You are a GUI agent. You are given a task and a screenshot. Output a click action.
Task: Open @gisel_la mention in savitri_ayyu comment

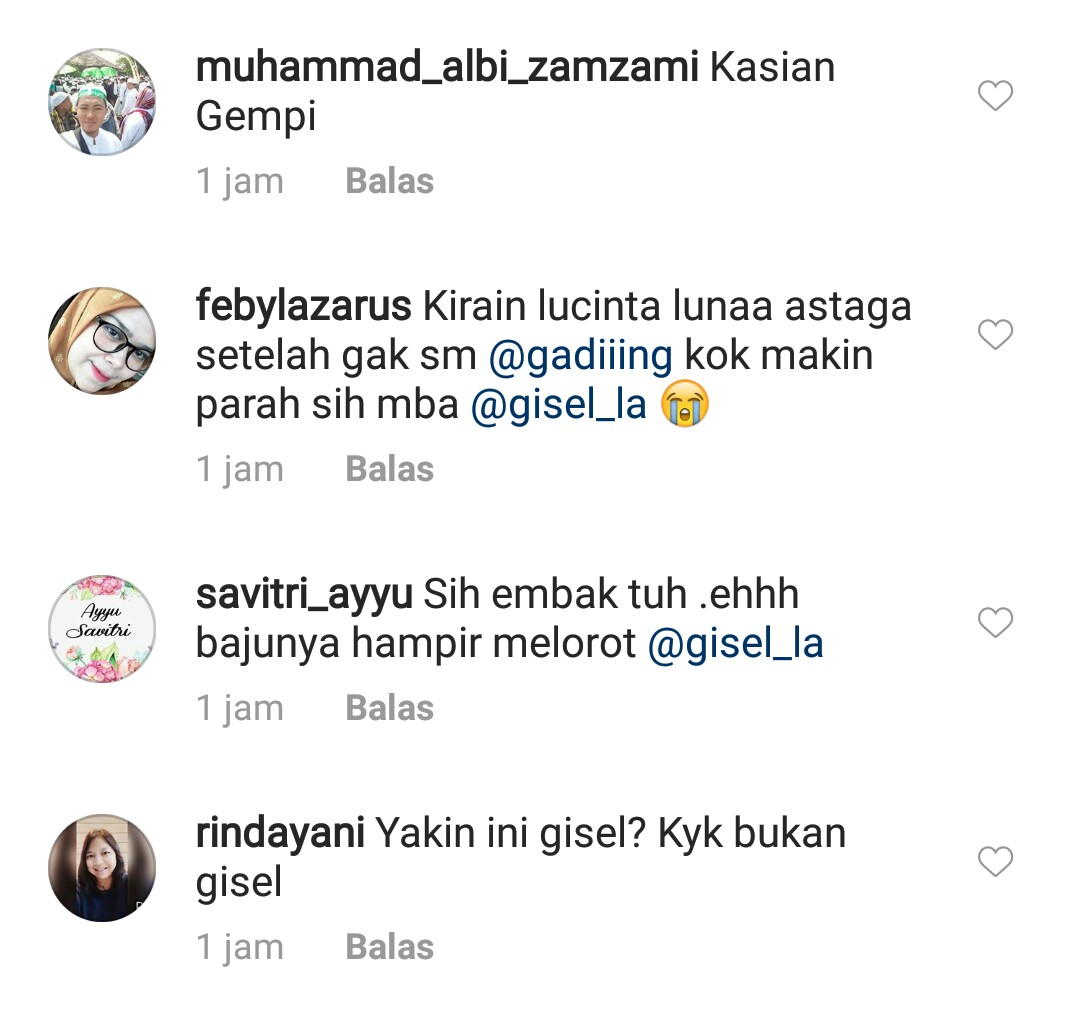click(x=736, y=645)
